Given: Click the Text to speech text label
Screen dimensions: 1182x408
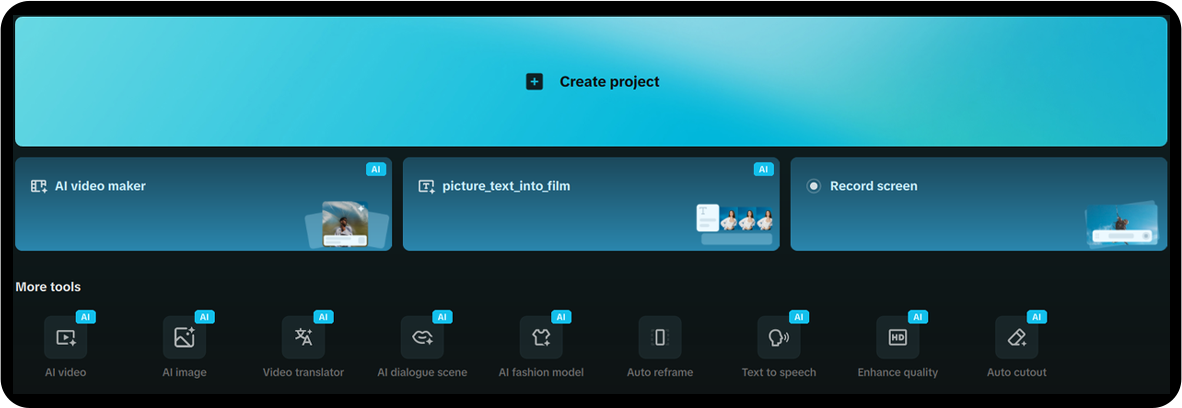Looking at the screenshot, I should coord(779,372).
